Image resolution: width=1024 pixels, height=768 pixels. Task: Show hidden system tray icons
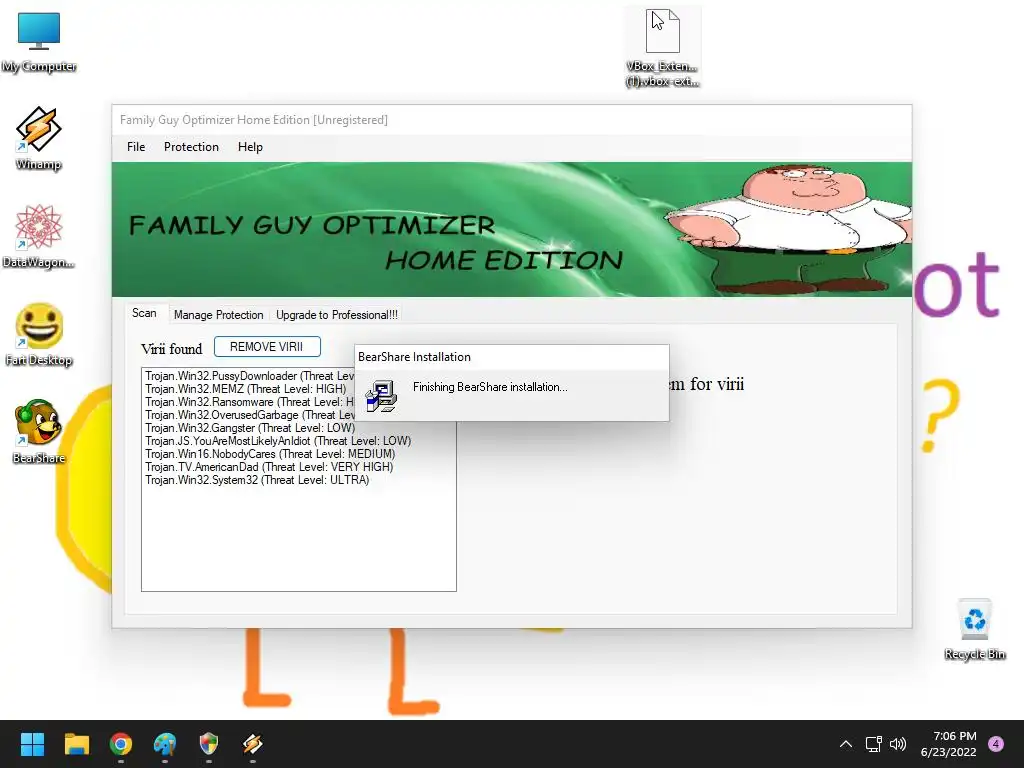click(x=846, y=744)
